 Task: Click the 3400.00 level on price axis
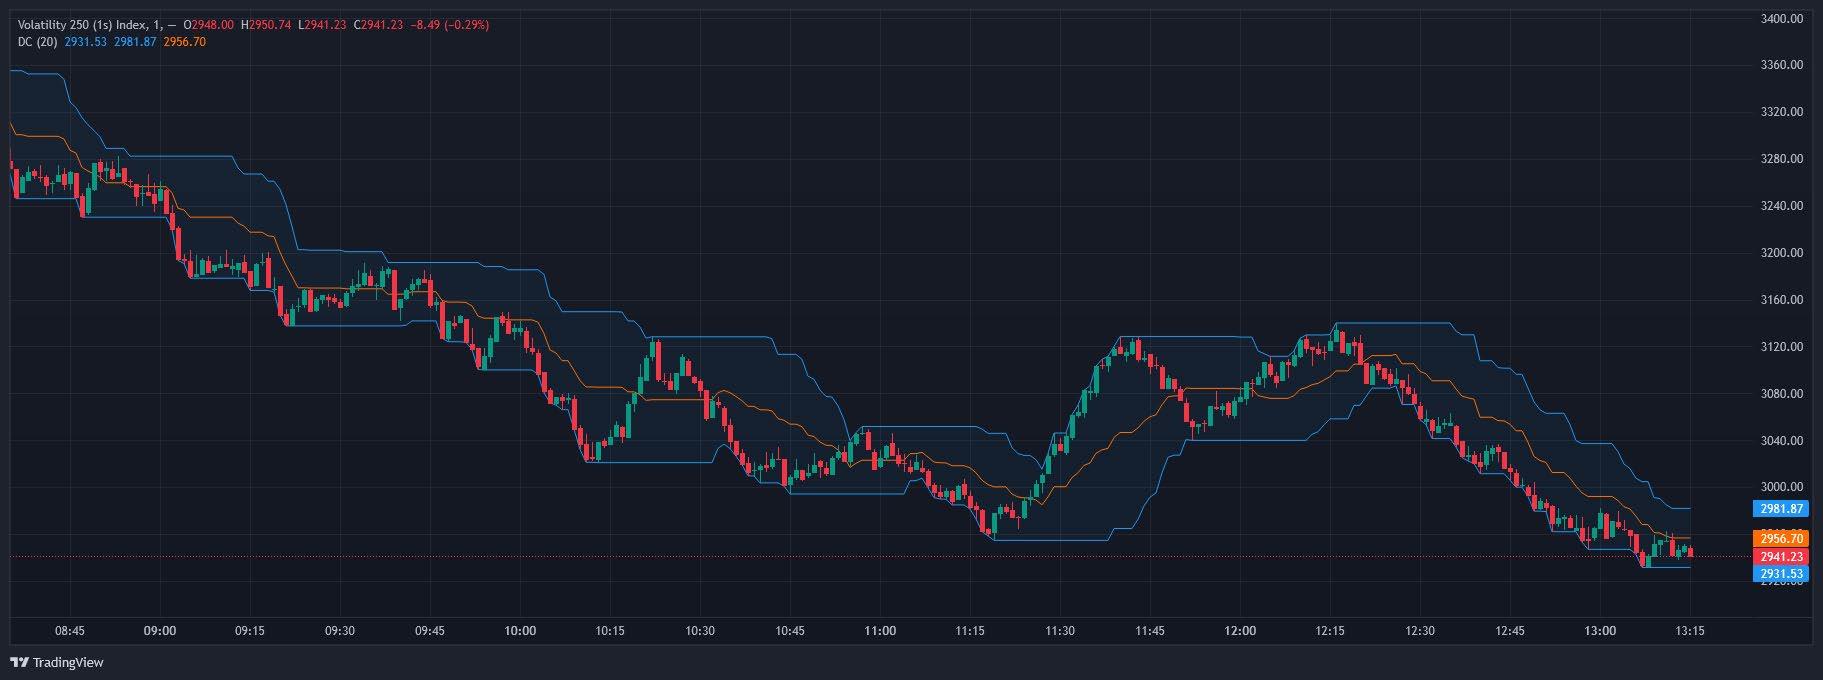pos(1782,18)
